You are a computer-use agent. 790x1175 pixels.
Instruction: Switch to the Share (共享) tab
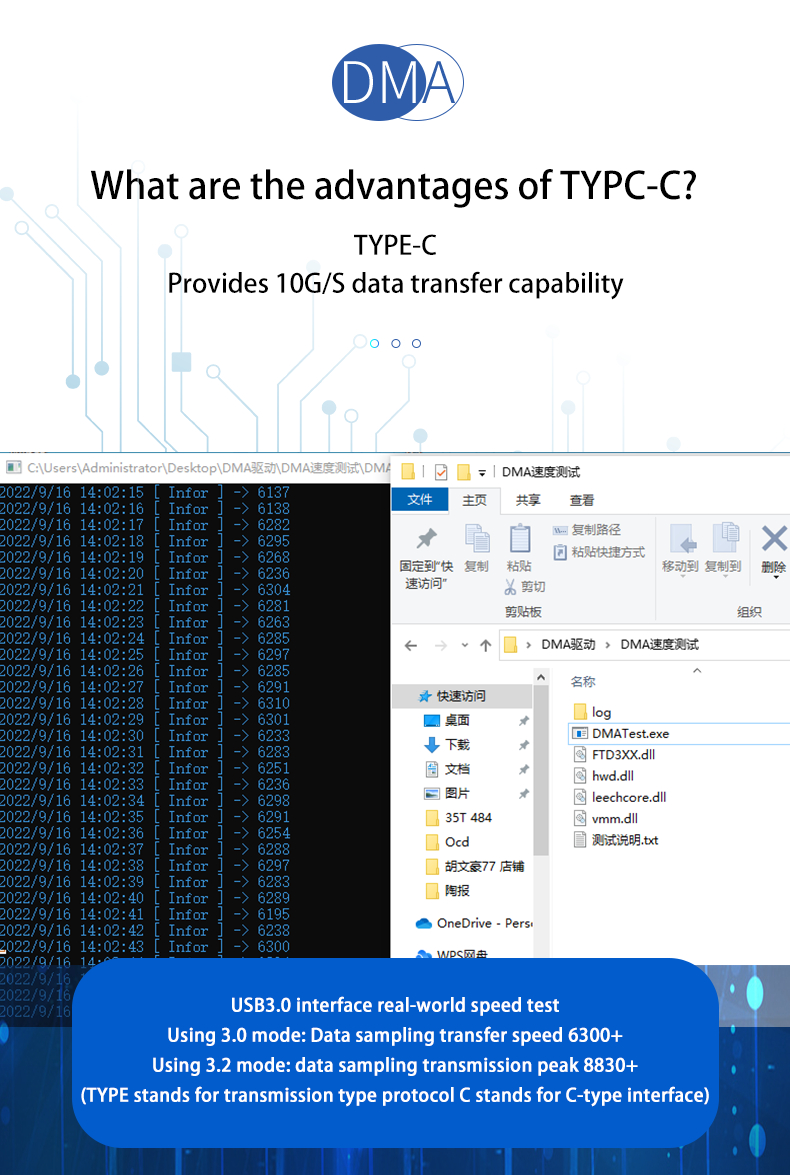click(528, 500)
